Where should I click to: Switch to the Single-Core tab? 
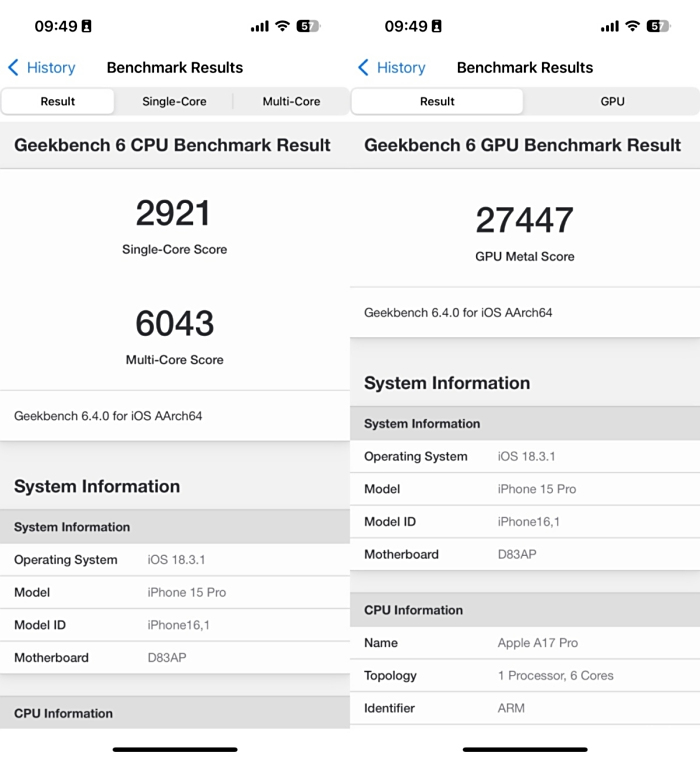pyautogui.click(x=174, y=101)
